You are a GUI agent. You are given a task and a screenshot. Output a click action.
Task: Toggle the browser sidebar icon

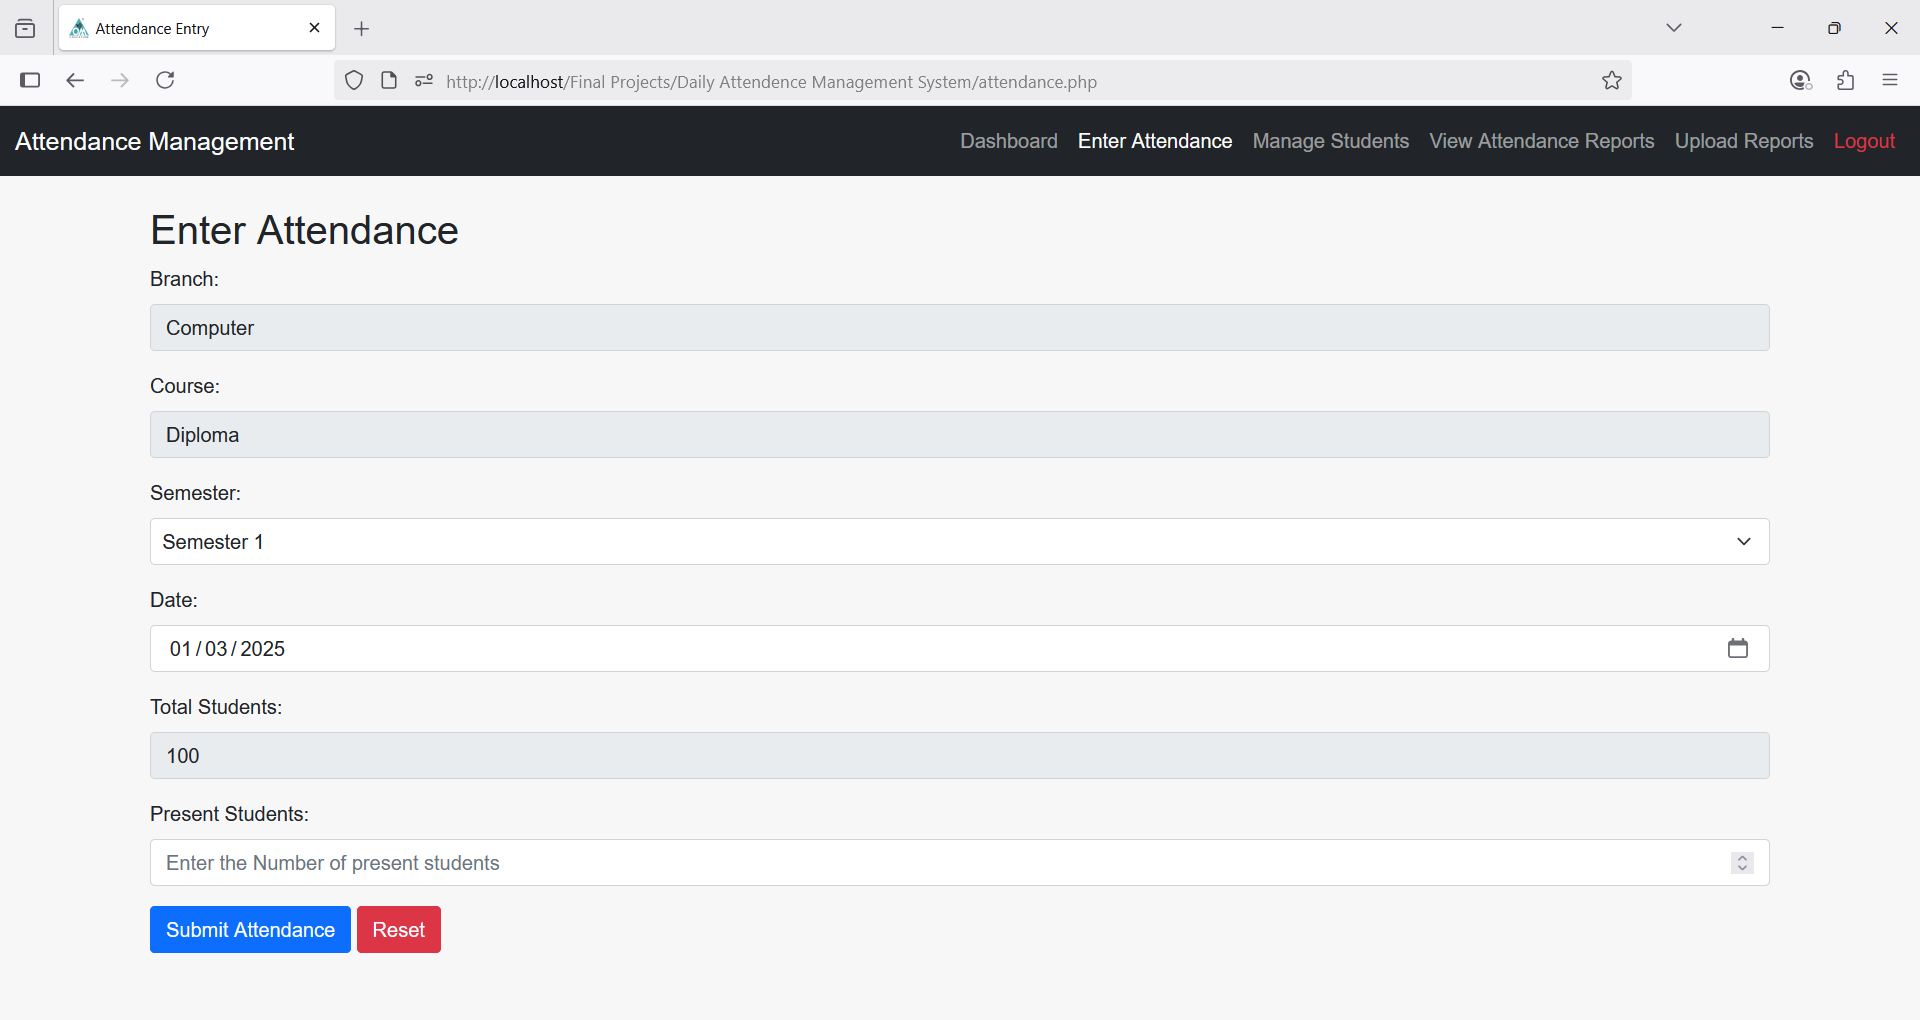pos(30,80)
